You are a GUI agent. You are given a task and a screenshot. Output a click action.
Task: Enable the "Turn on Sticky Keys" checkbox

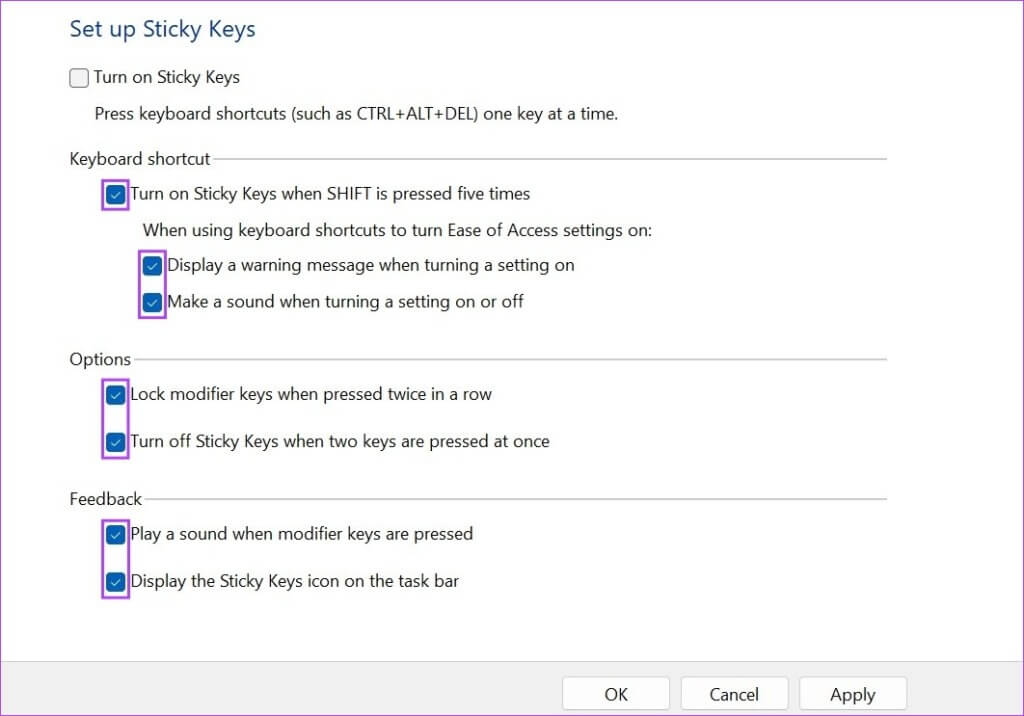(x=78, y=77)
